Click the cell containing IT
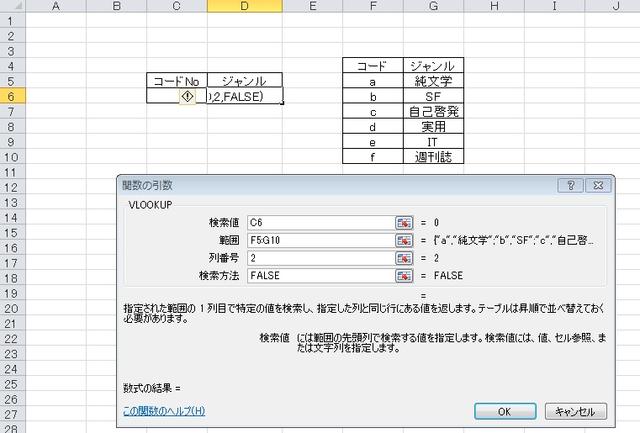Image resolution: width=640 pixels, height=433 pixels. (433, 142)
